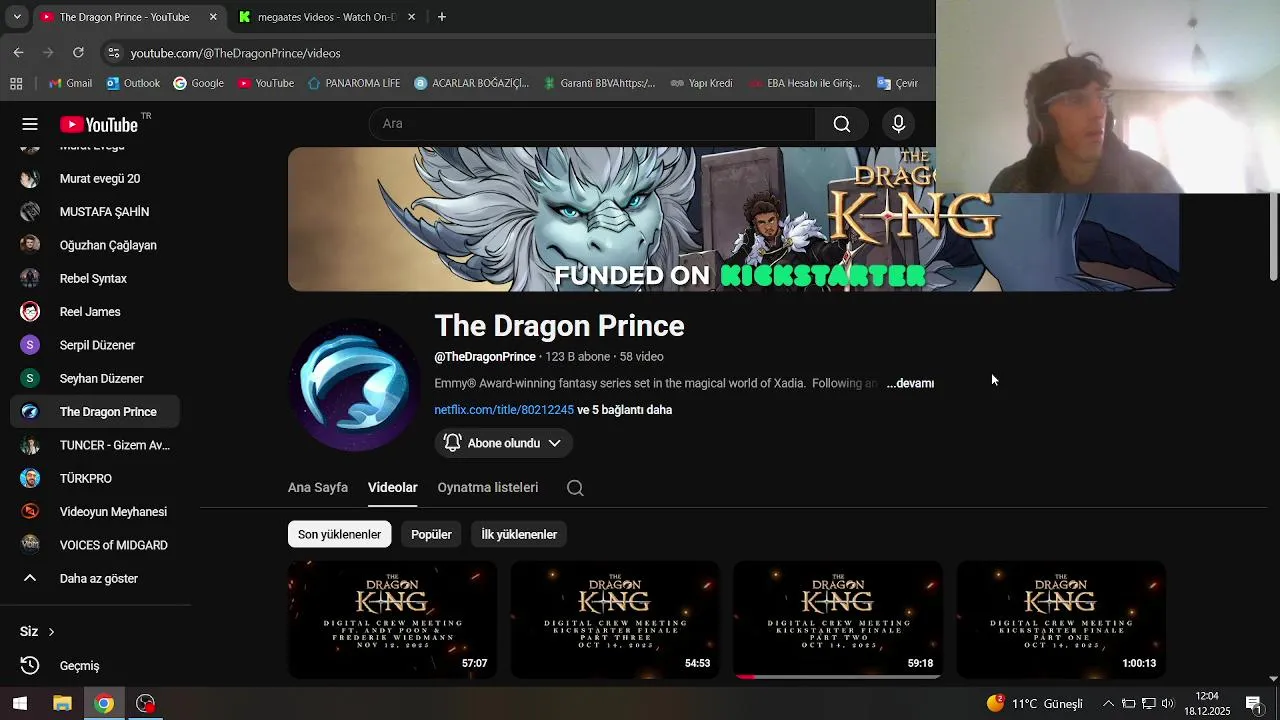
Task: Open PANAROMA LİFE bookmark
Action: coord(354,83)
